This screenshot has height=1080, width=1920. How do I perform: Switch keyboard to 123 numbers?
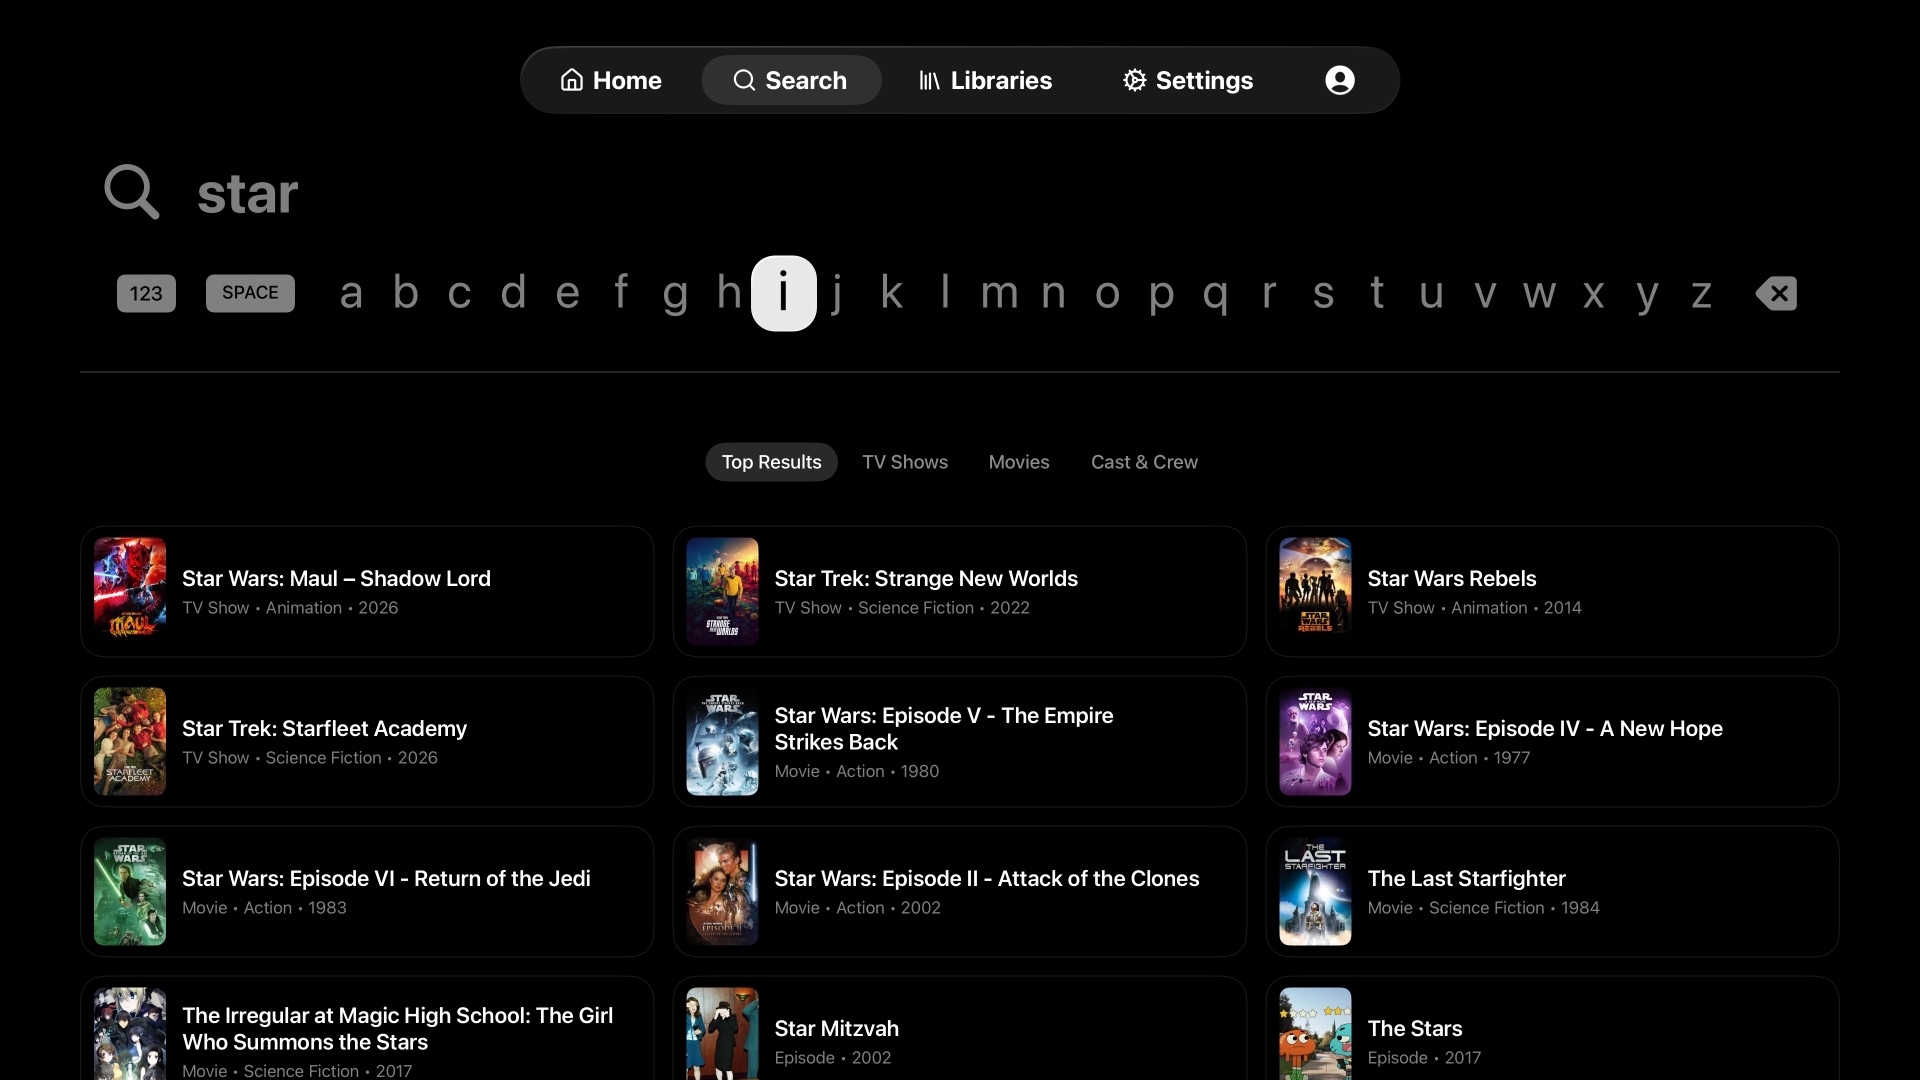coord(146,293)
